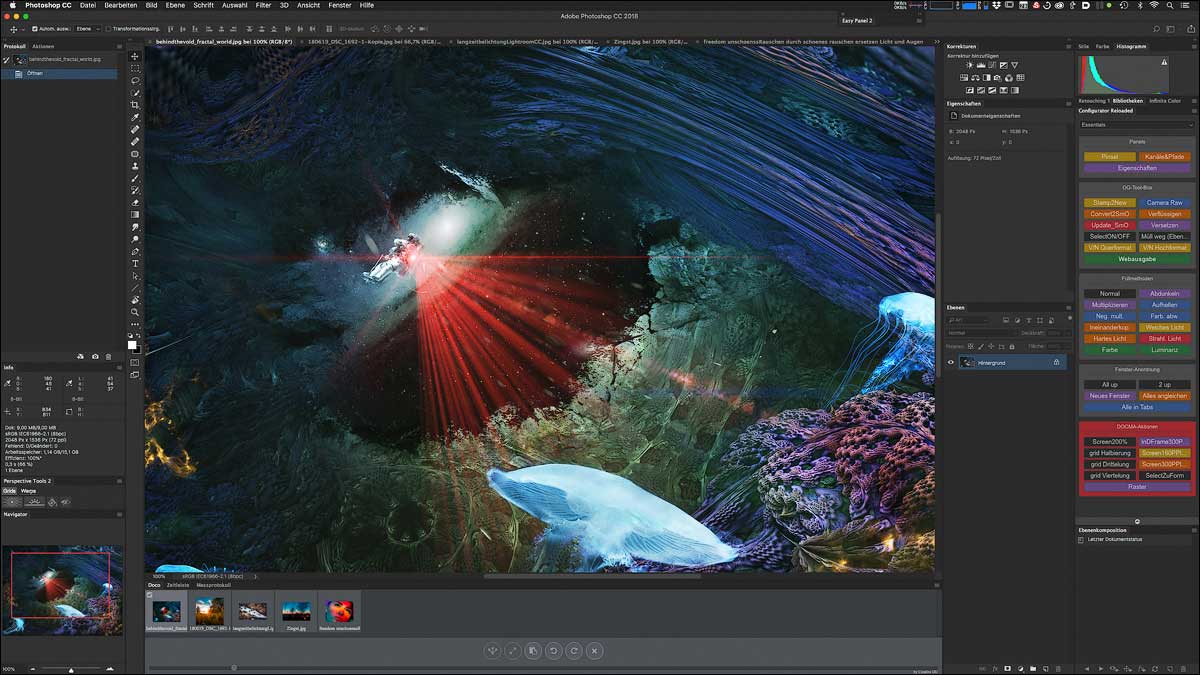Select the Crop tool in the toolbar
Viewport: 1200px width, 675px height.
135,105
